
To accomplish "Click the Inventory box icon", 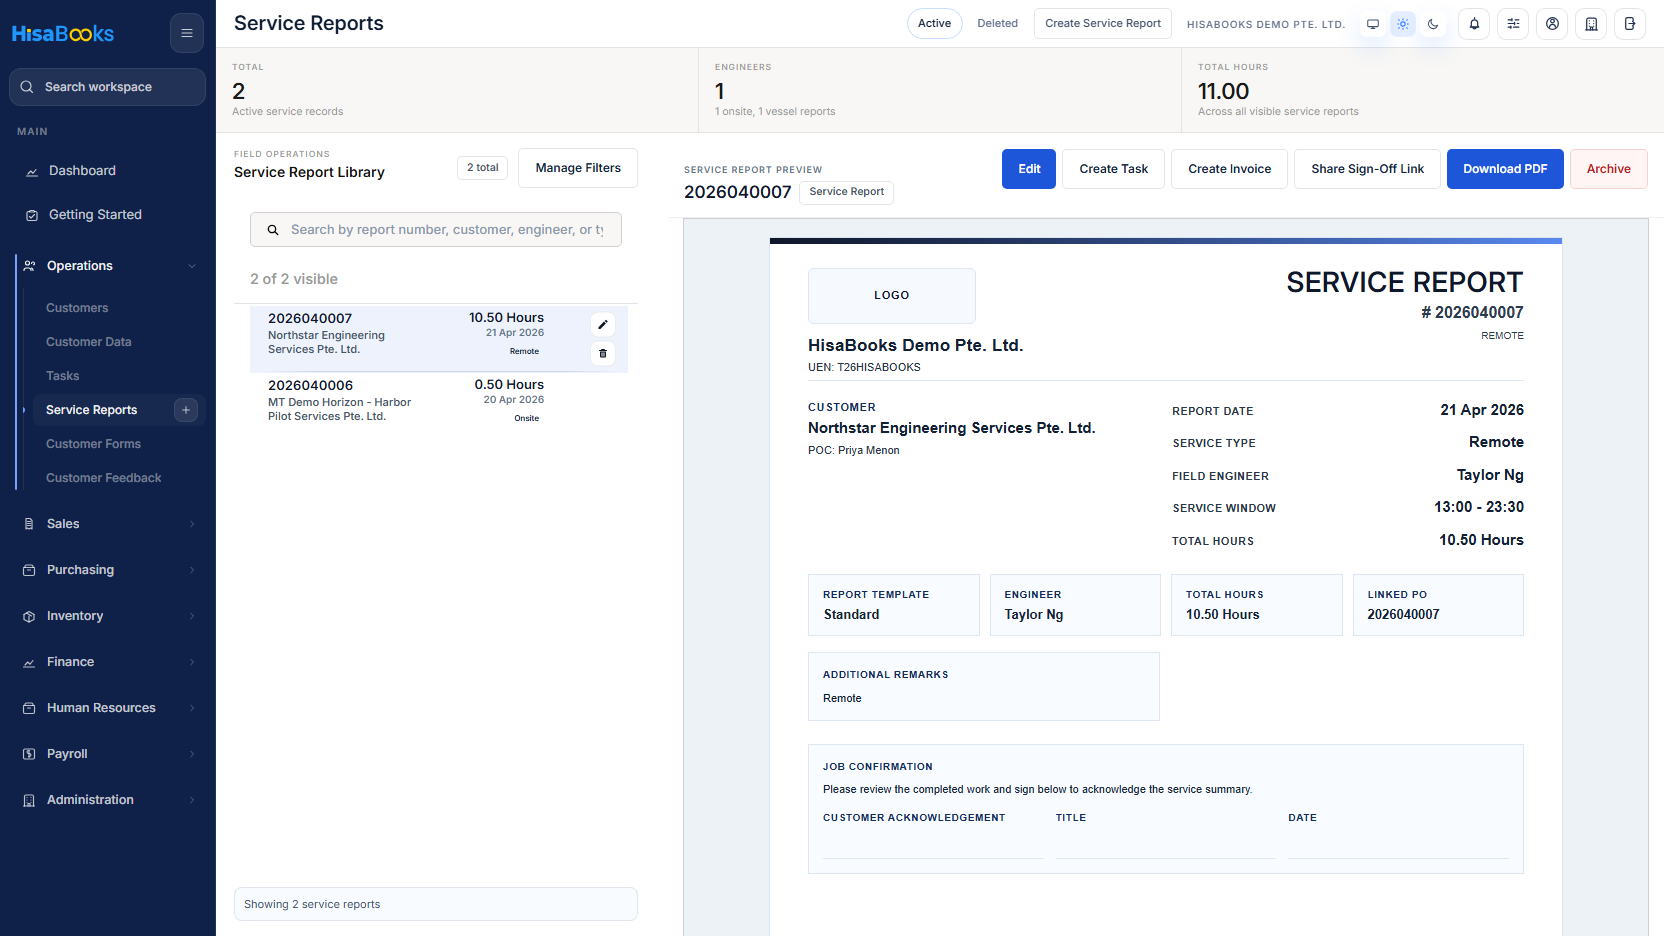I will (x=29, y=616).
